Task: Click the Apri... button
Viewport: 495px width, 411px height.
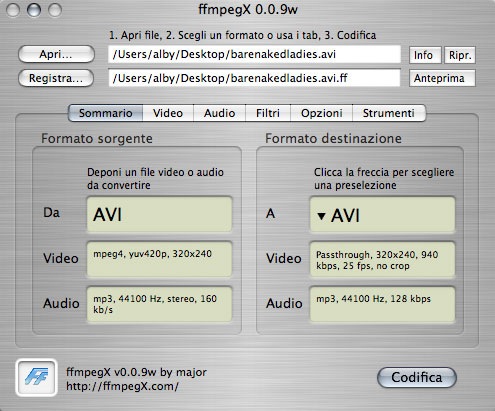Action: 56,54
